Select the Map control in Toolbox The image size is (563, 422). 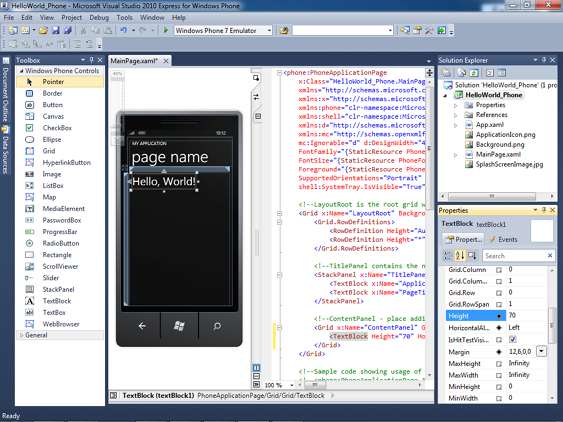[x=60, y=197]
